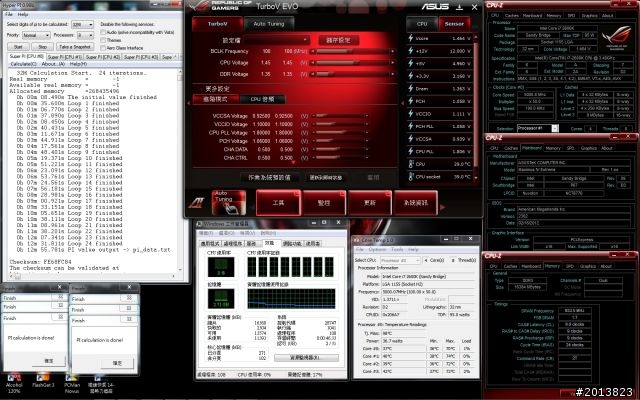
Task: Select the Memory tab in bottom CPU-Z window
Action: pos(552,266)
